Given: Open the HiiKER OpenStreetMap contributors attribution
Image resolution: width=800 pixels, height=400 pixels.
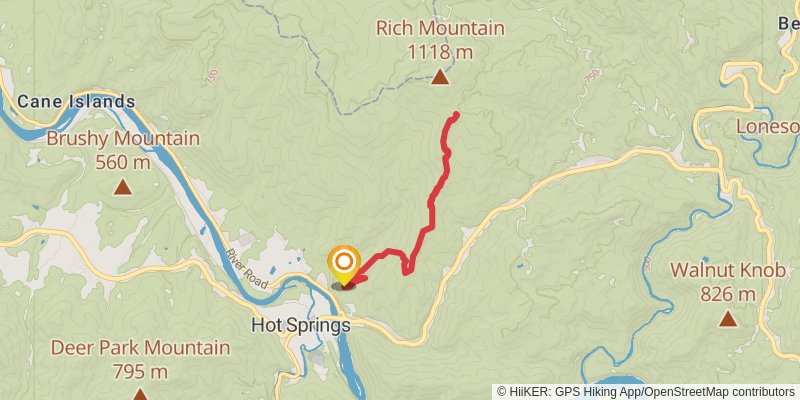Looking at the screenshot, I should click(646, 392).
